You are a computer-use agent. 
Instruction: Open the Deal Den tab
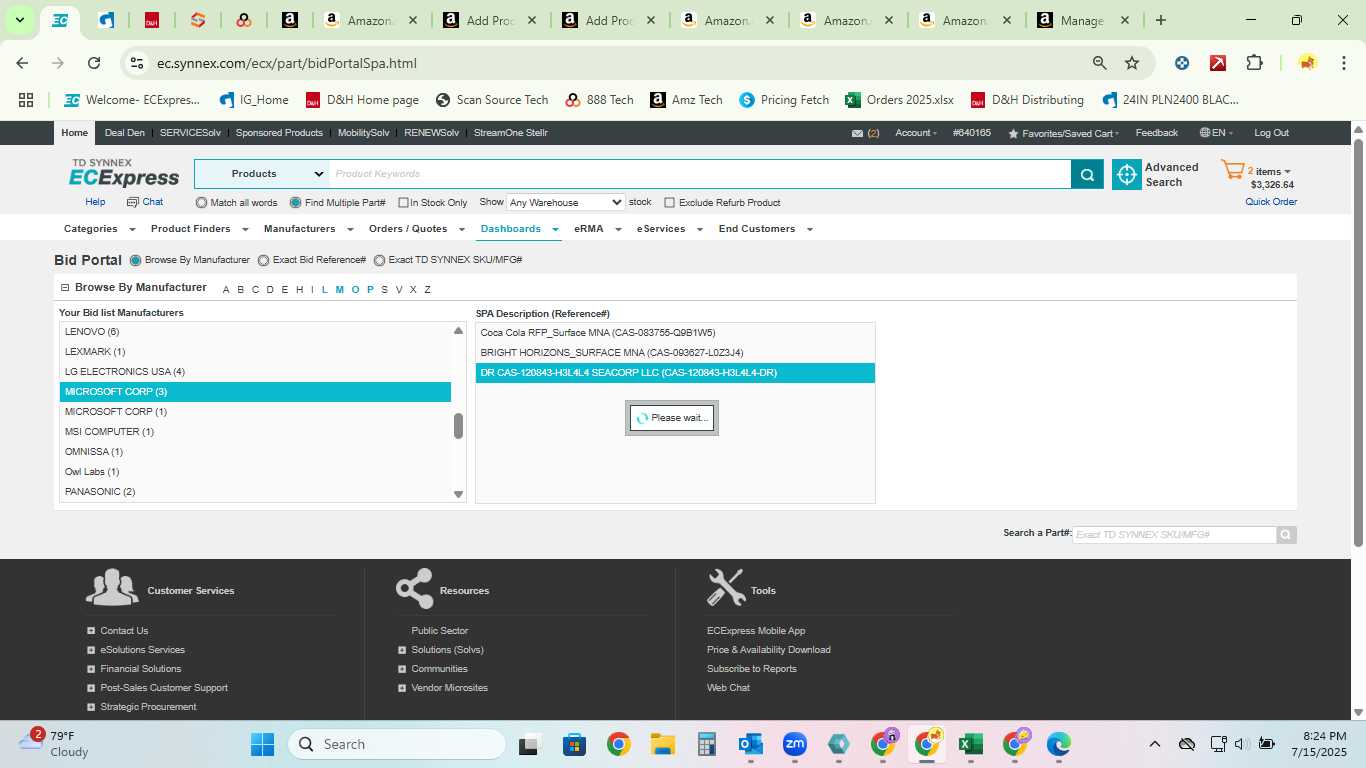125,133
